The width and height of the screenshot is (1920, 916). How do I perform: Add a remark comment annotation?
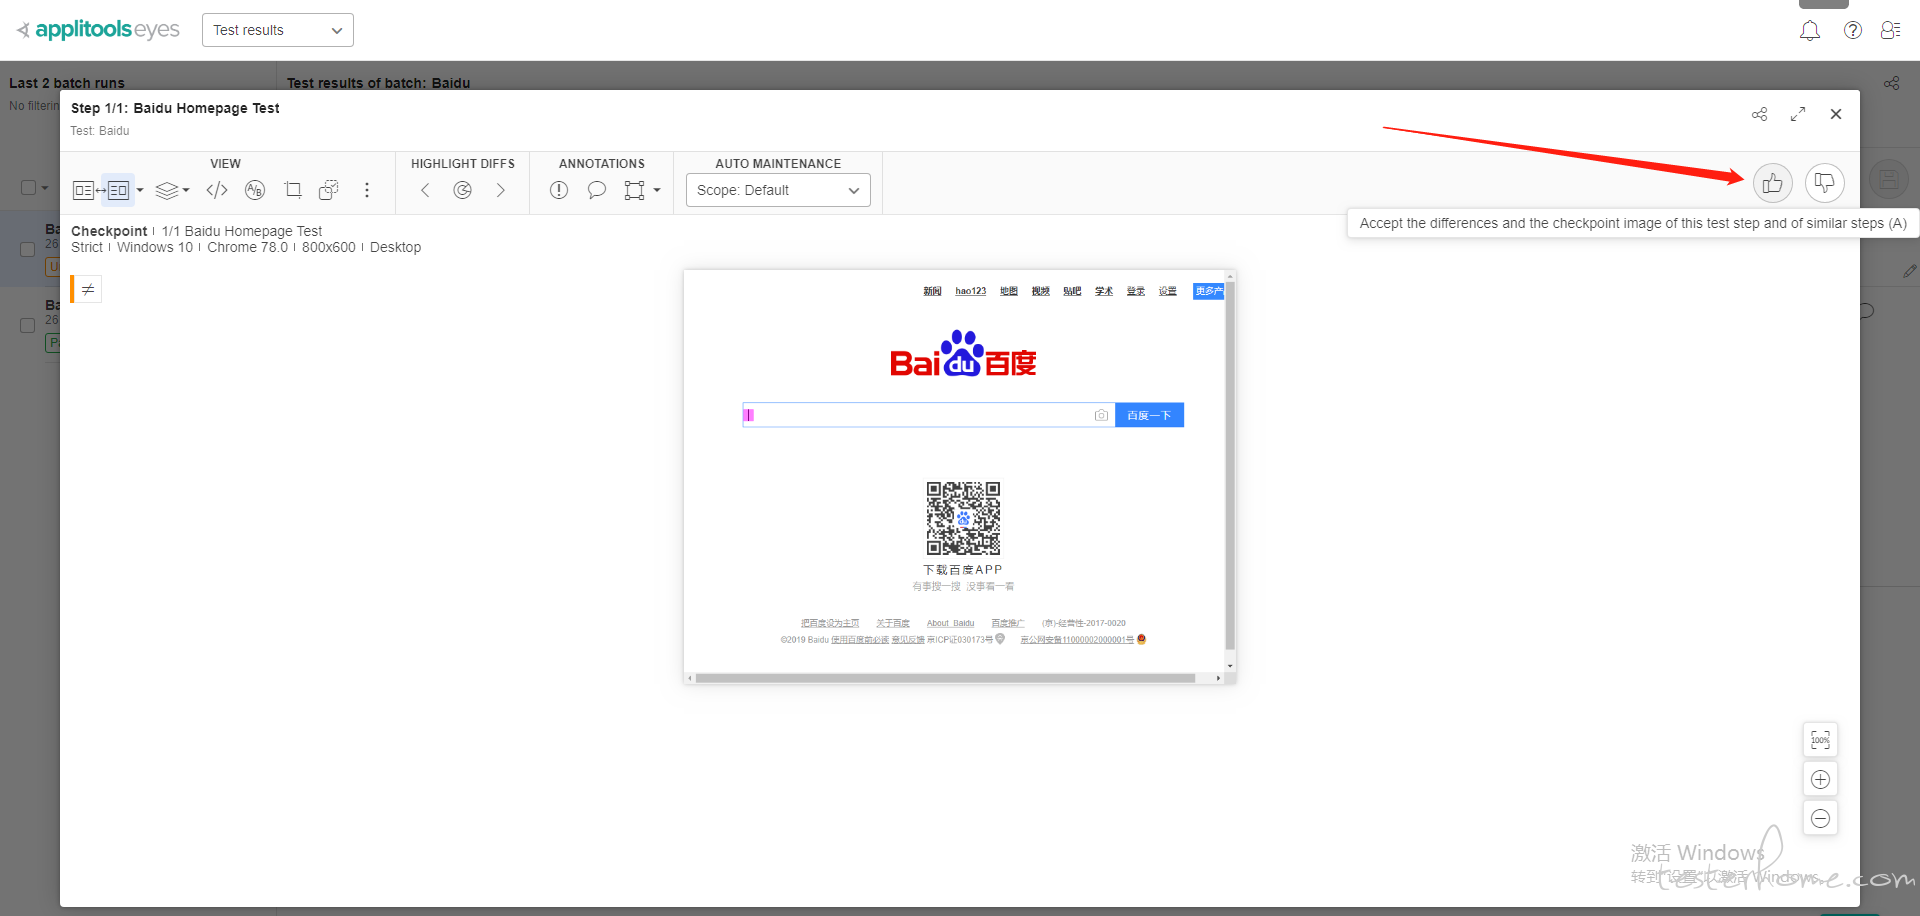597,190
